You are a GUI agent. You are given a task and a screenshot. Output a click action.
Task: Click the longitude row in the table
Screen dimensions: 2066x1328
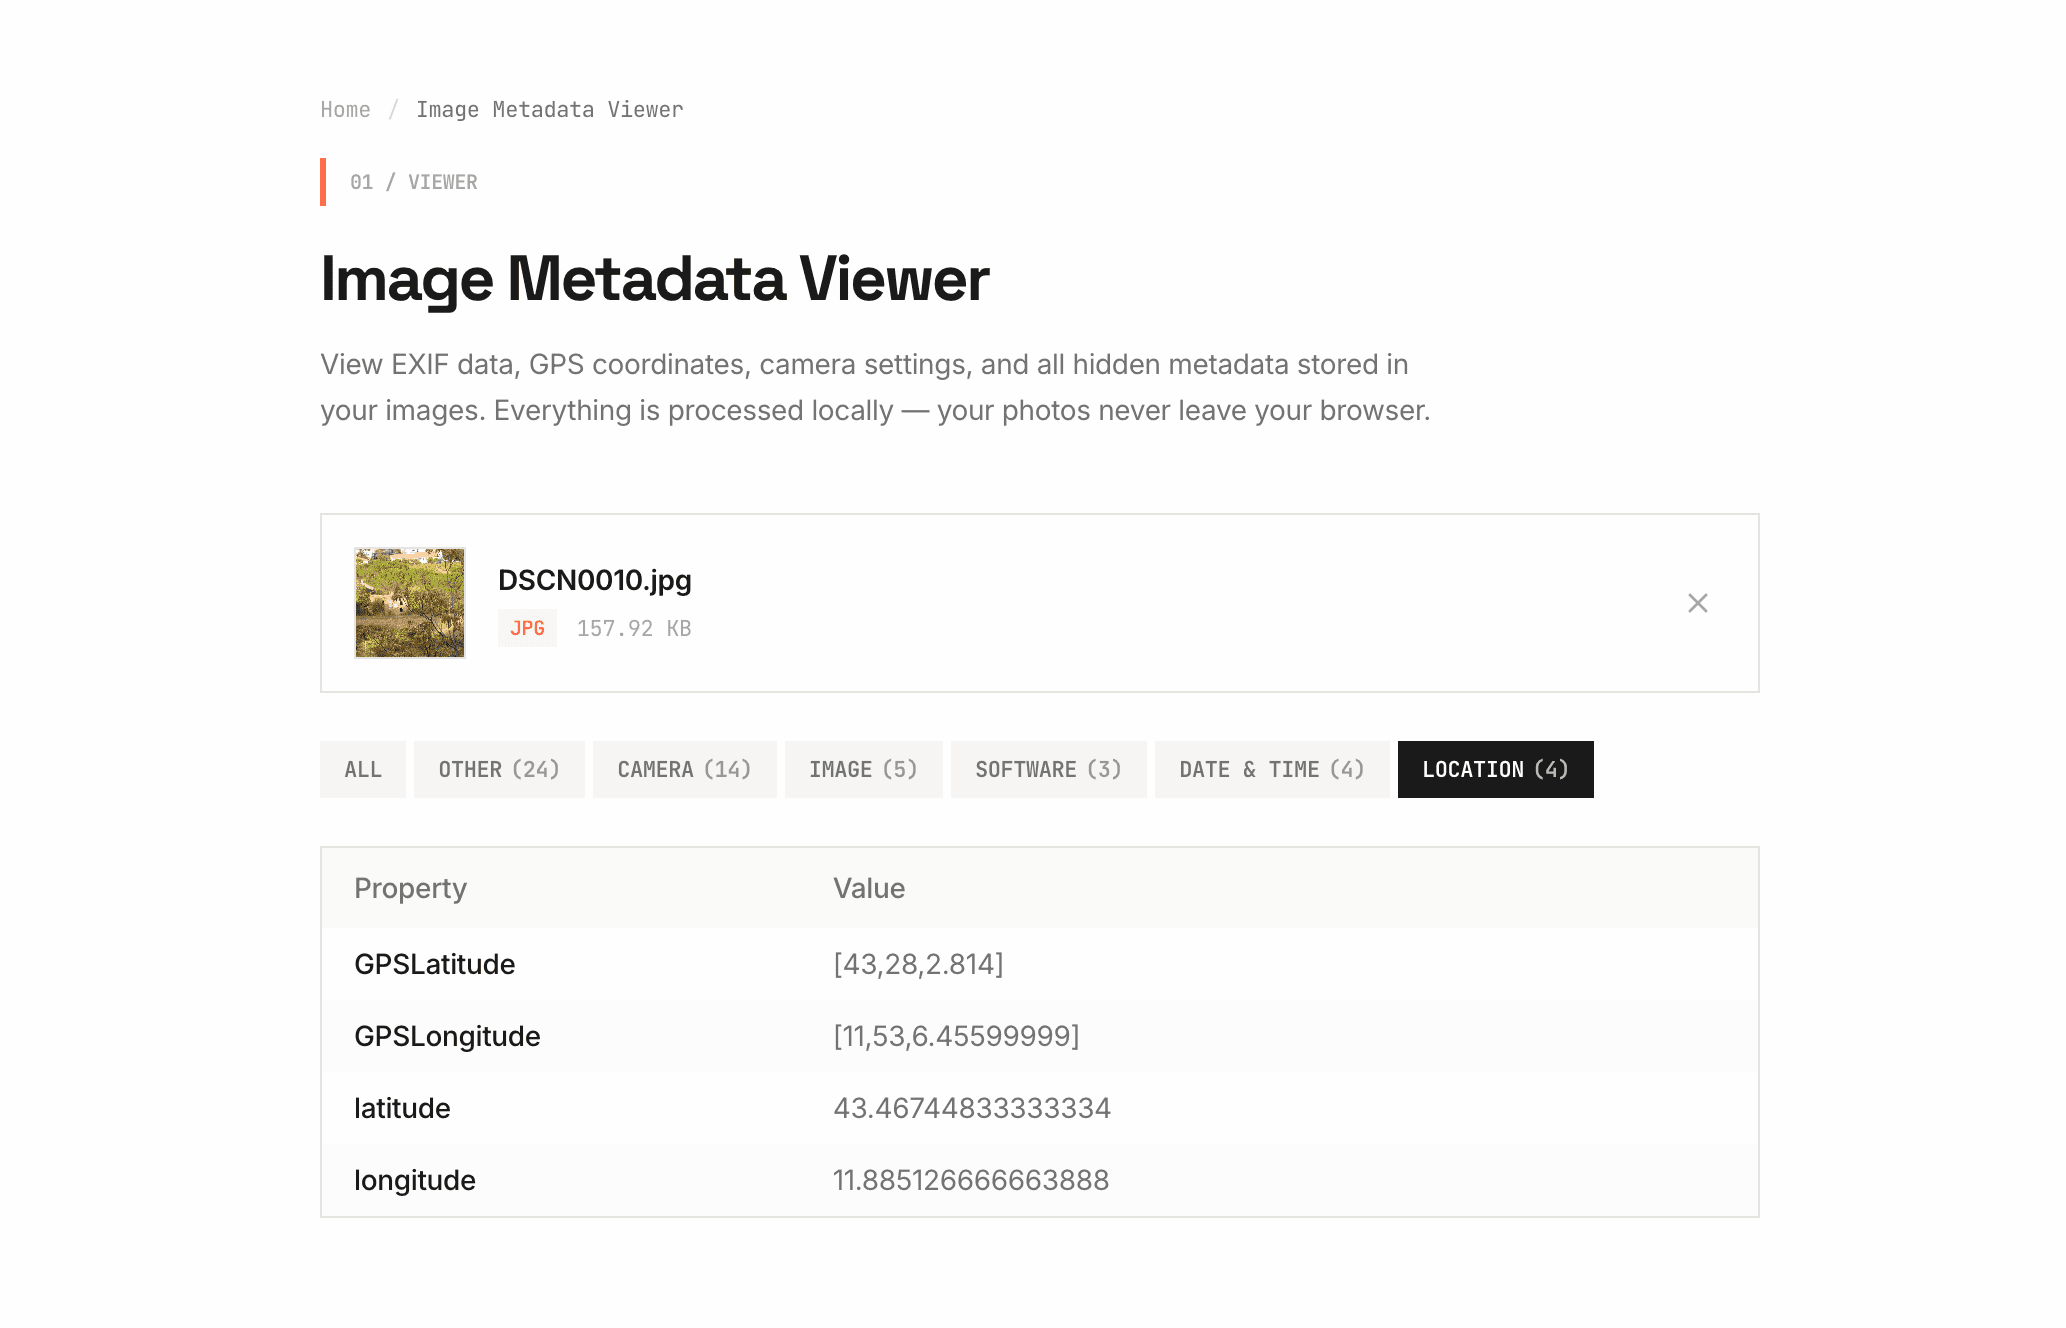pyautogui.click(x=414, y=1179)
